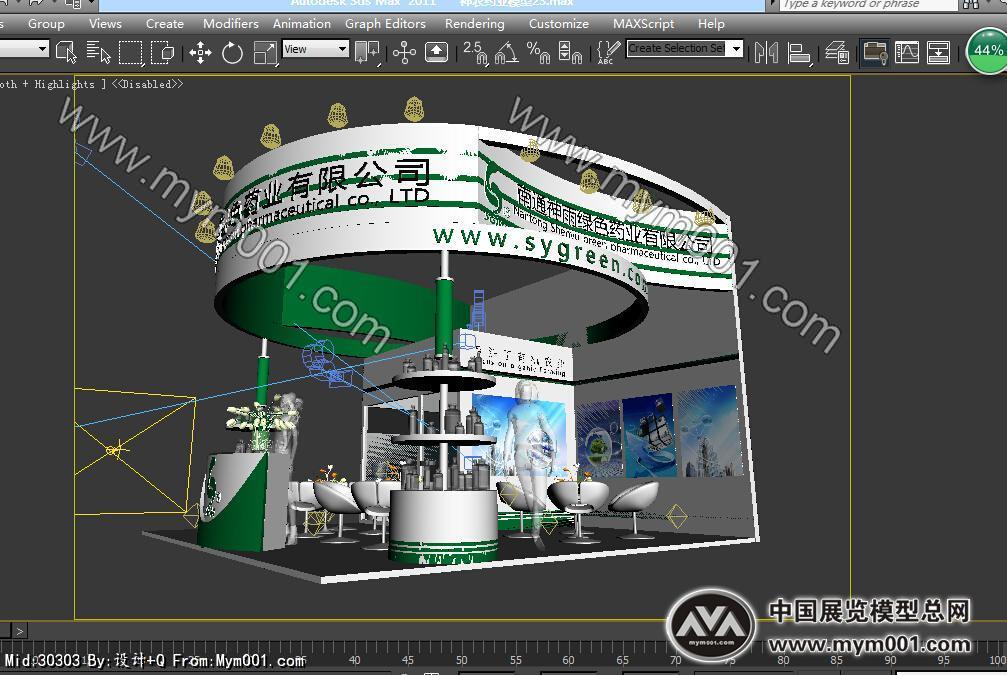Open Manage Layers dialog
The height and width of the screenshot is (675, 1007).
(x=837, y=52)
